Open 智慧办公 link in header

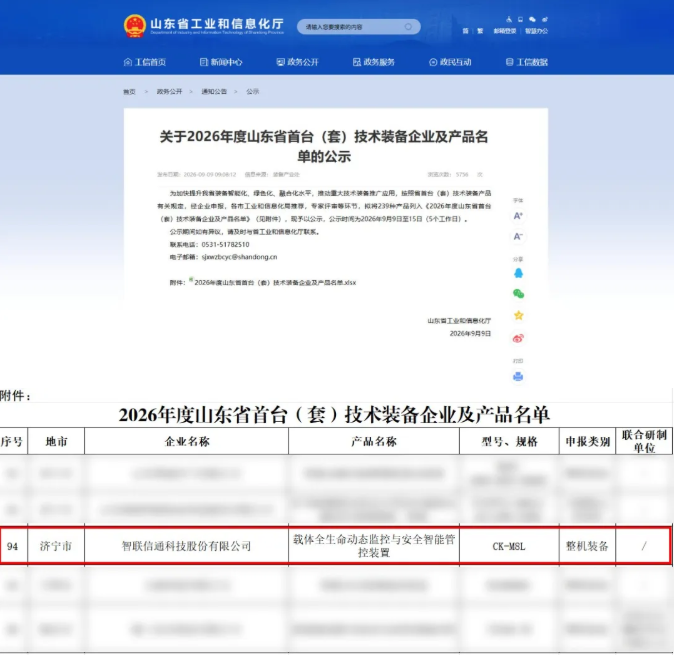(x=536, y=31)
